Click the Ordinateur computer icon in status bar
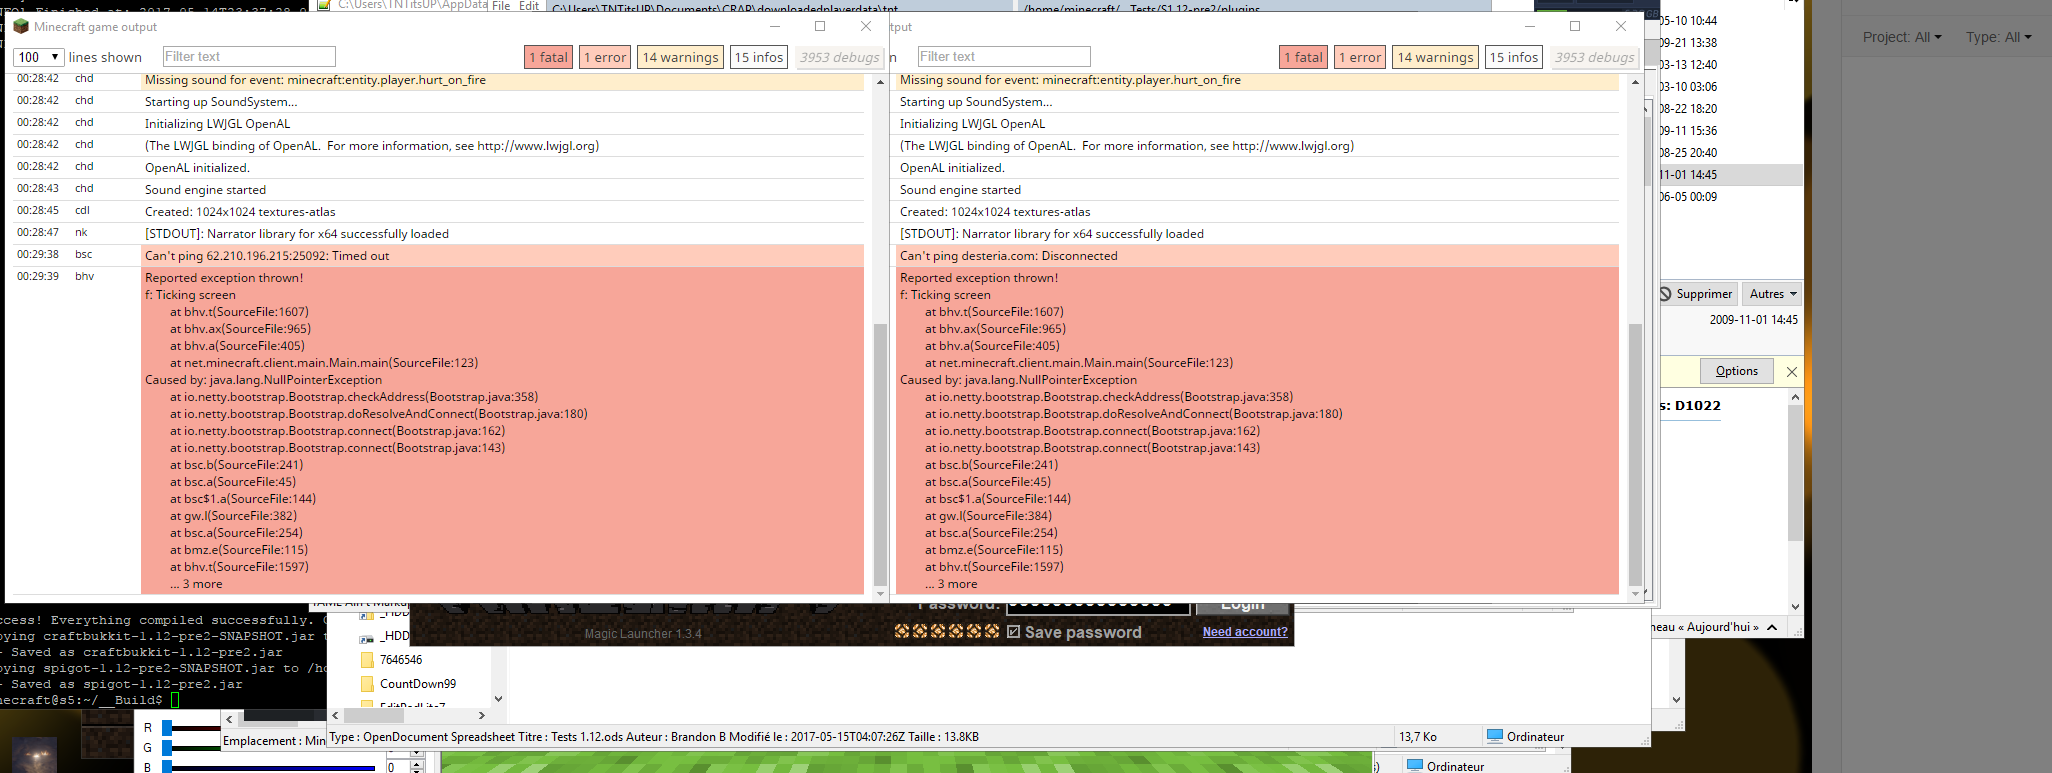Screen dimensions: 2052x773 (x=1495, y=737)
